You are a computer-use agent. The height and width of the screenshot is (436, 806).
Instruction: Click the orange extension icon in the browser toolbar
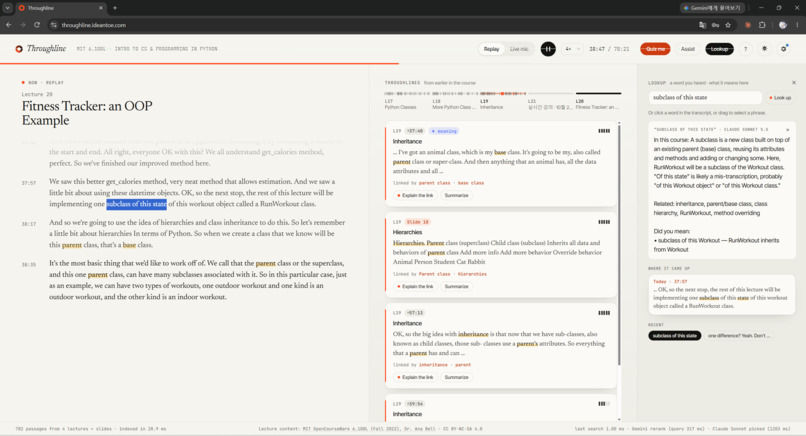point(747,25)
